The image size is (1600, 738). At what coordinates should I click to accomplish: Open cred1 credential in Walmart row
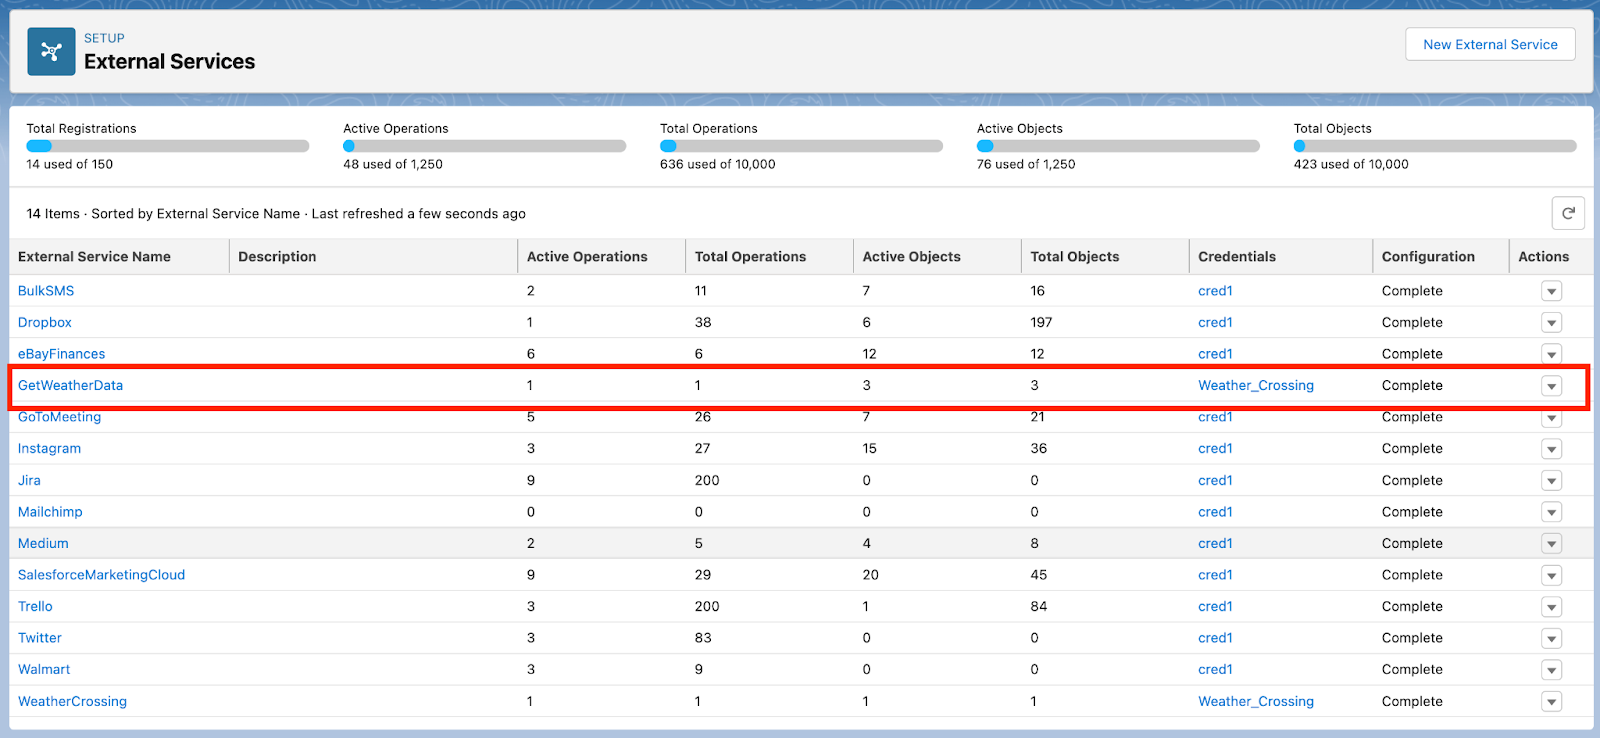[x=1215, y=669]
